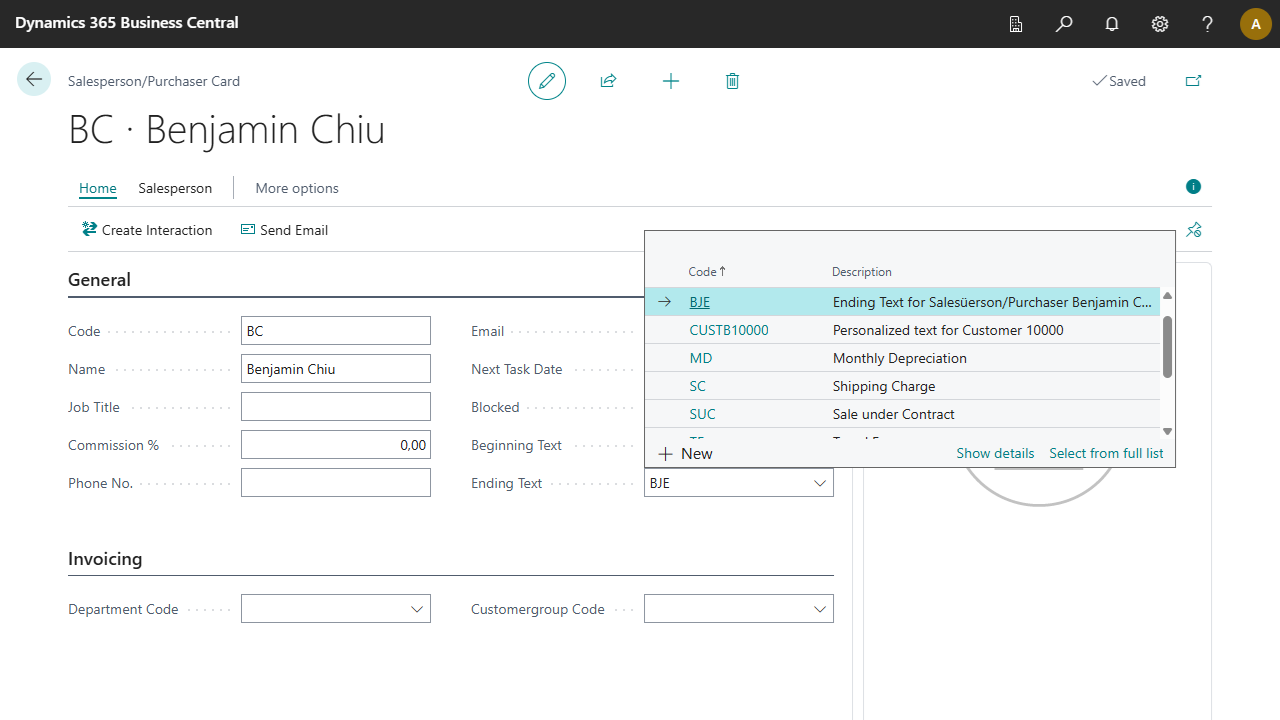Open the Customergroup Code dropdown
Image resolution: width=1280 pixels, height=720 pixels.
820,609
